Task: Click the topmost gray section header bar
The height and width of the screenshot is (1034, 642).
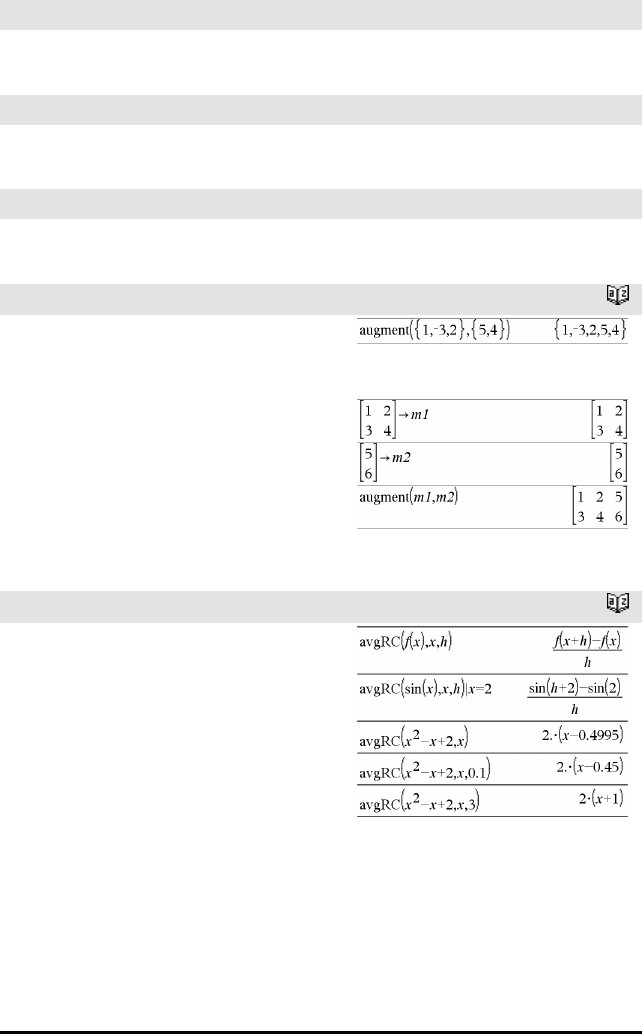Action: (x=321, y=15)
